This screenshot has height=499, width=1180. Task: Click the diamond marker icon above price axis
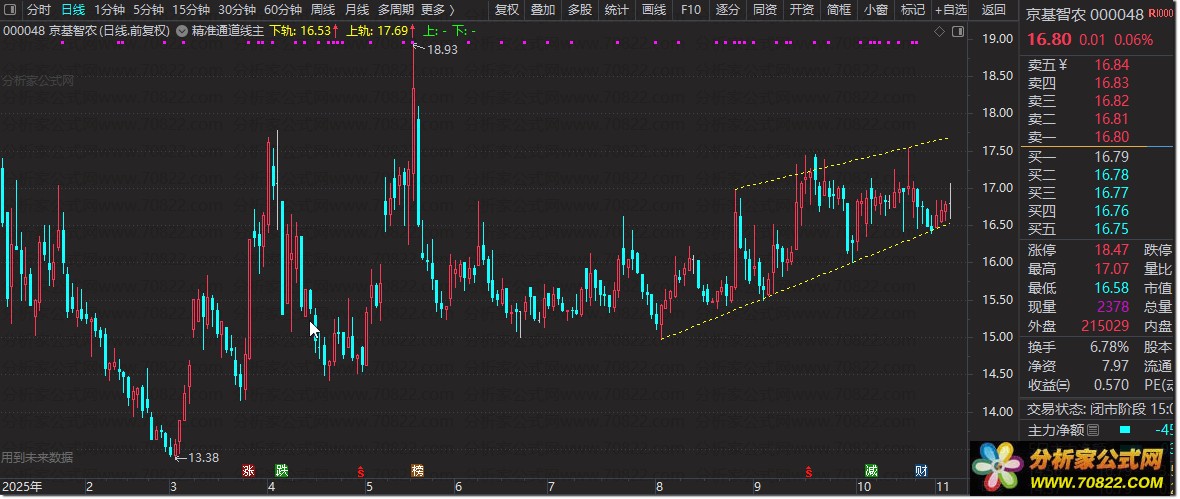[938, 31]
